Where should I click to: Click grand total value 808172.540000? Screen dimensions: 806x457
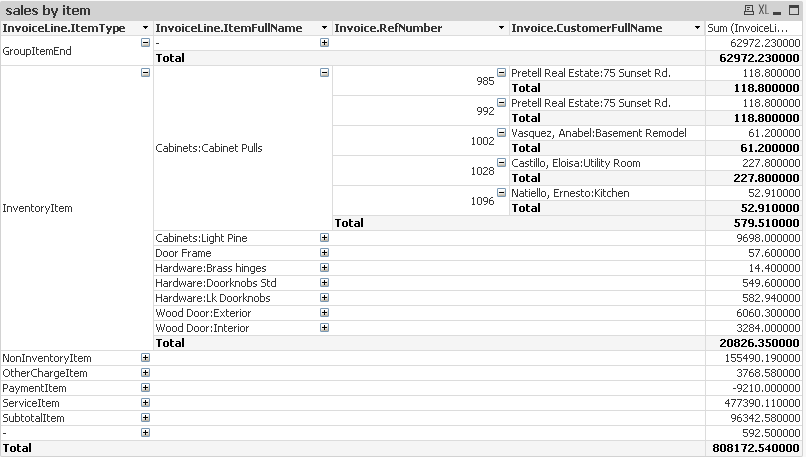tap(756, 448)
